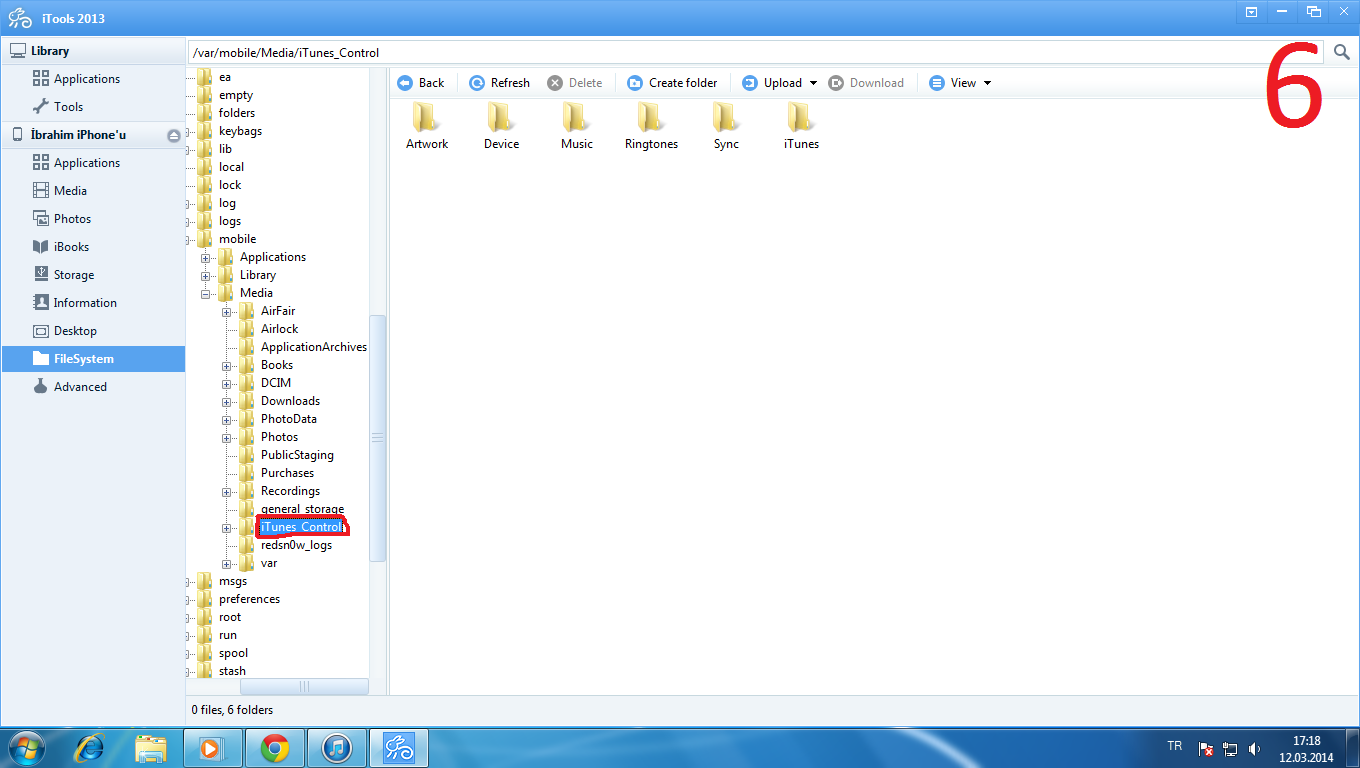Select FileSystem in sidebar

pyautogui.click(x=93, y=359)
